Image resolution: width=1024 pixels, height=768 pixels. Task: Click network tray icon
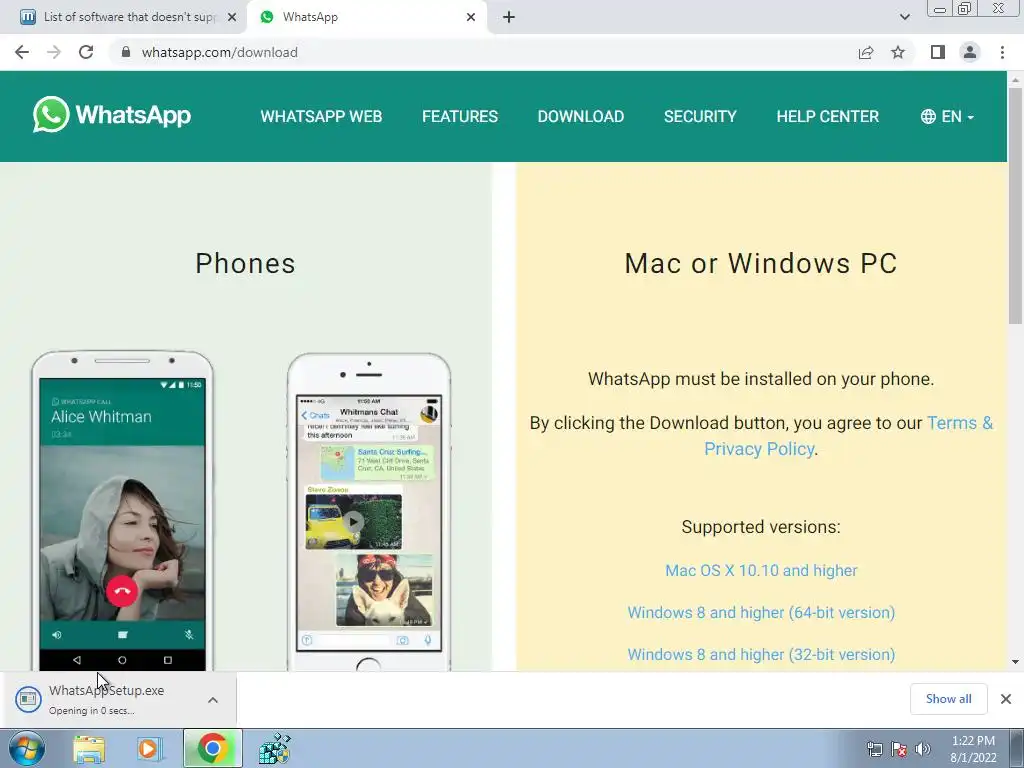[874, 749]
